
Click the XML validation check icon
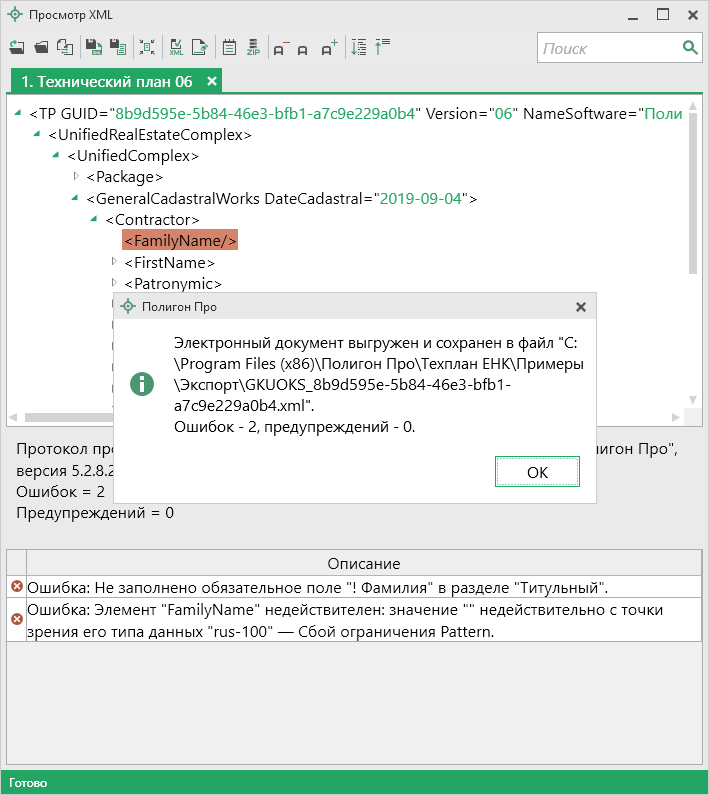point(176,47)
